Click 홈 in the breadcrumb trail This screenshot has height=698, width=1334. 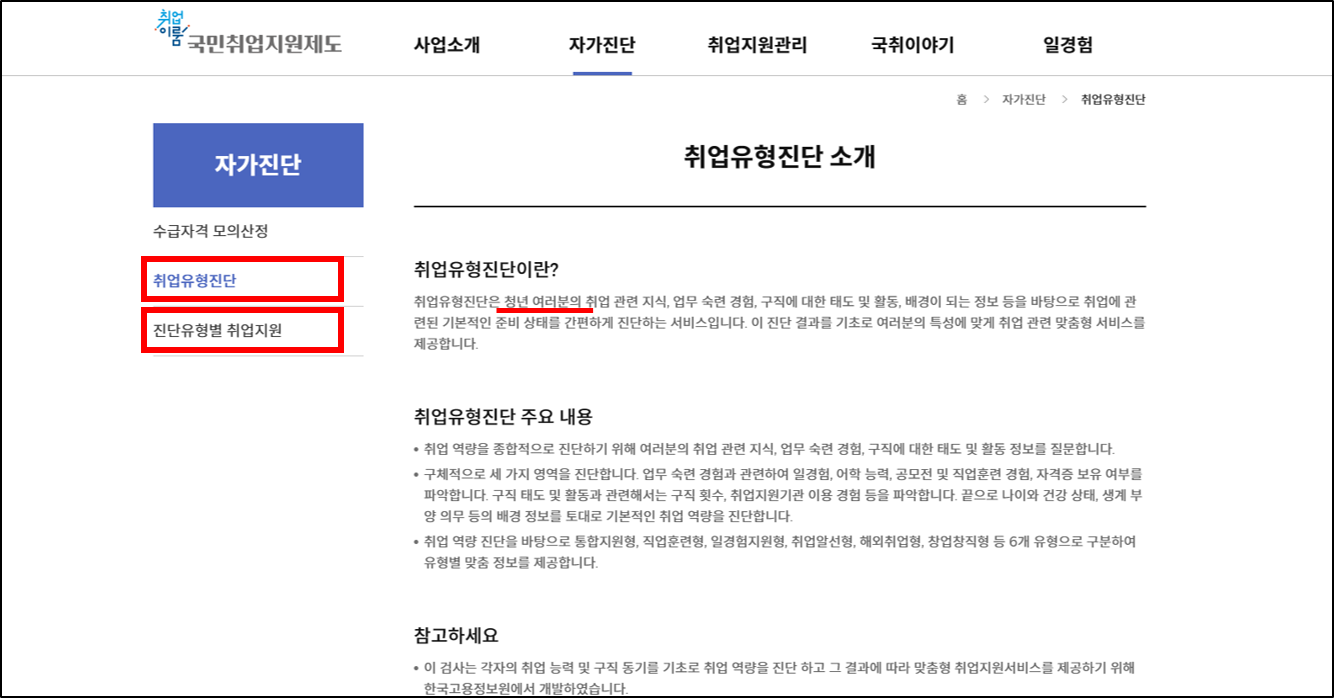[960, 99]
